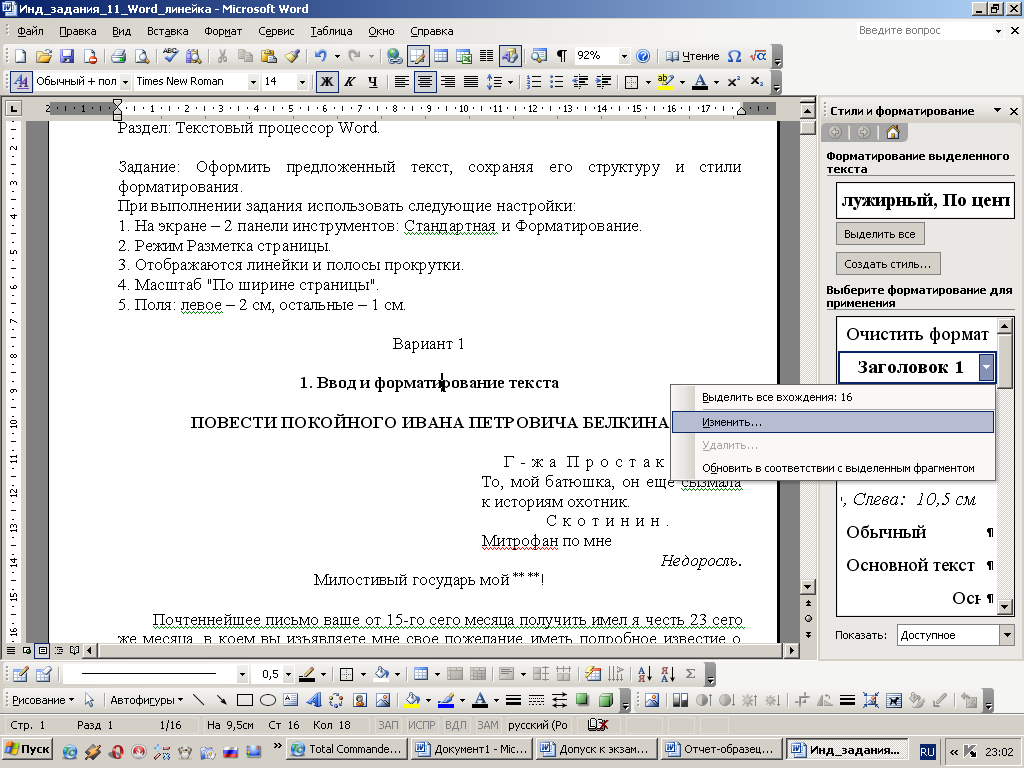Open the Файл menu
Viewport: 1024px width, 768px height.
30,31
